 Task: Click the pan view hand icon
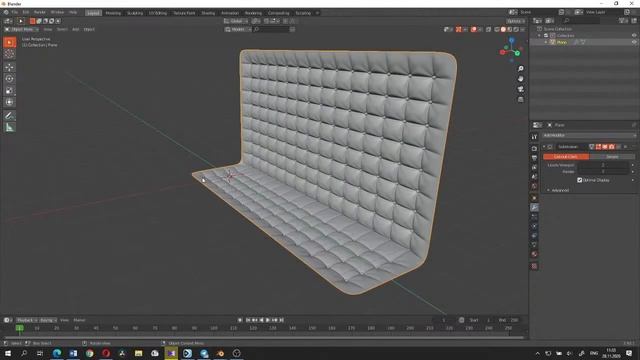pos(520,79)
